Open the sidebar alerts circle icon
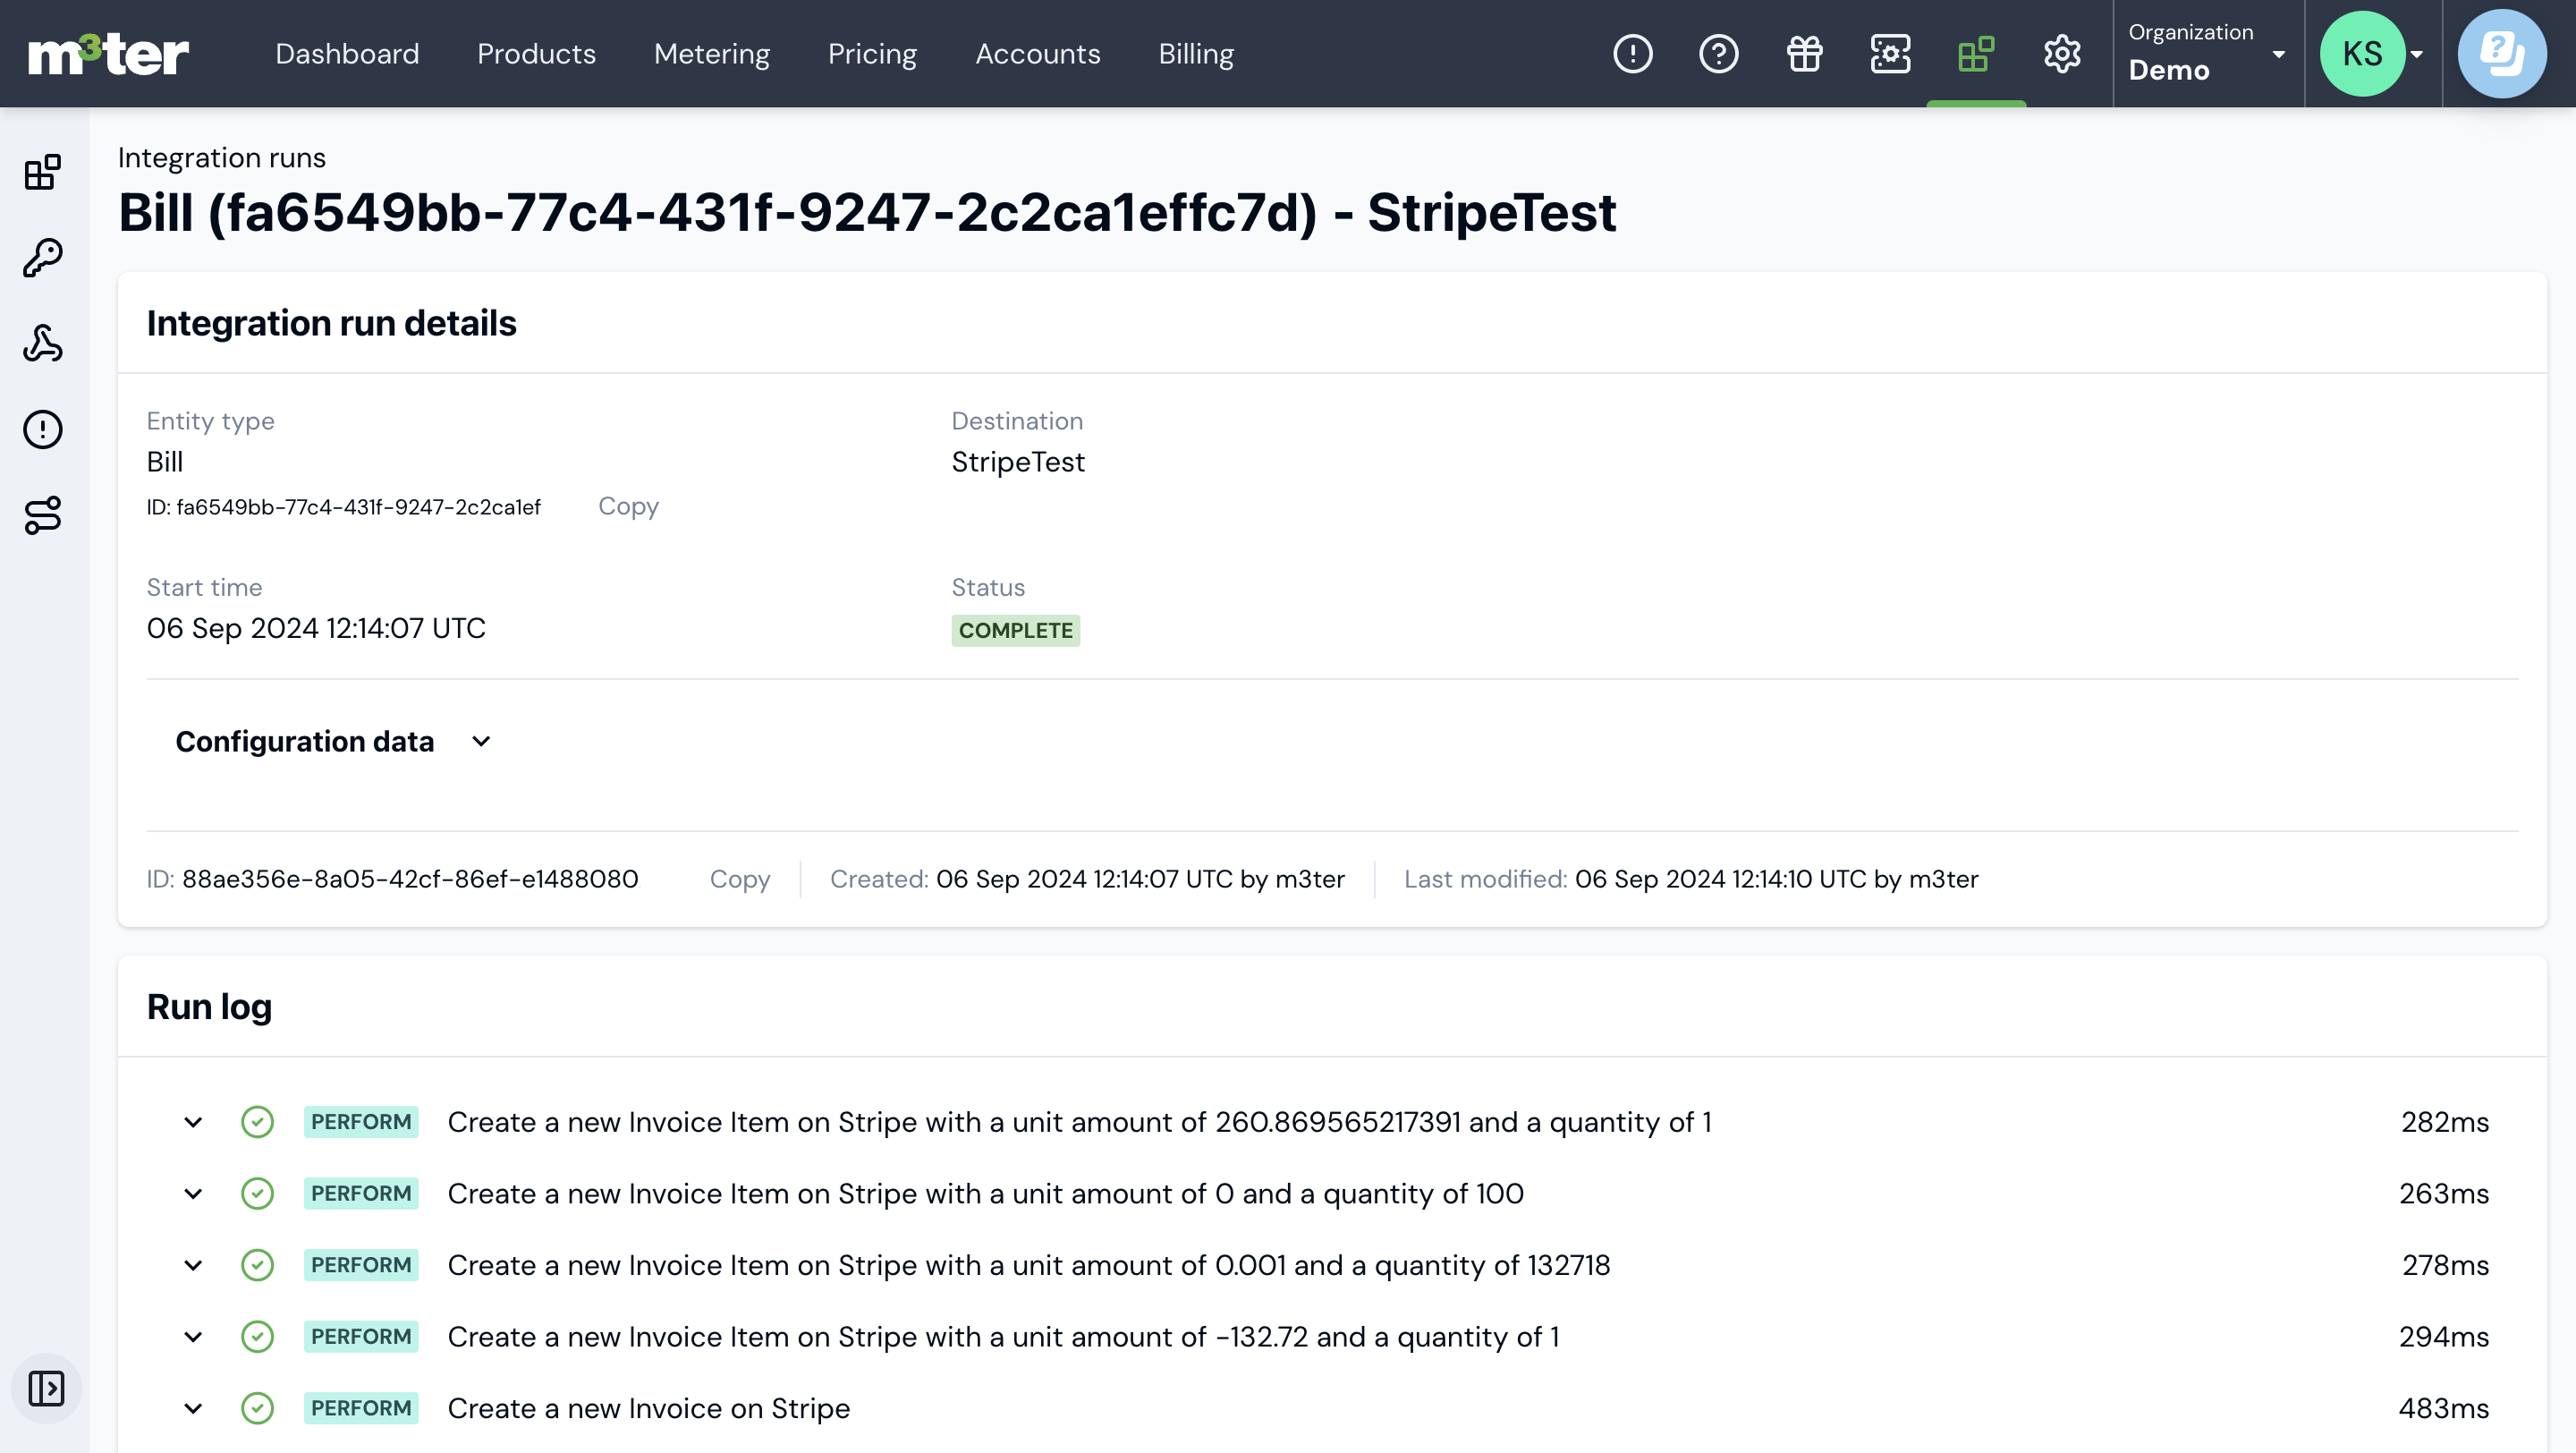Viewport: 2576px width, 1453px height. [x=43, y=429]
